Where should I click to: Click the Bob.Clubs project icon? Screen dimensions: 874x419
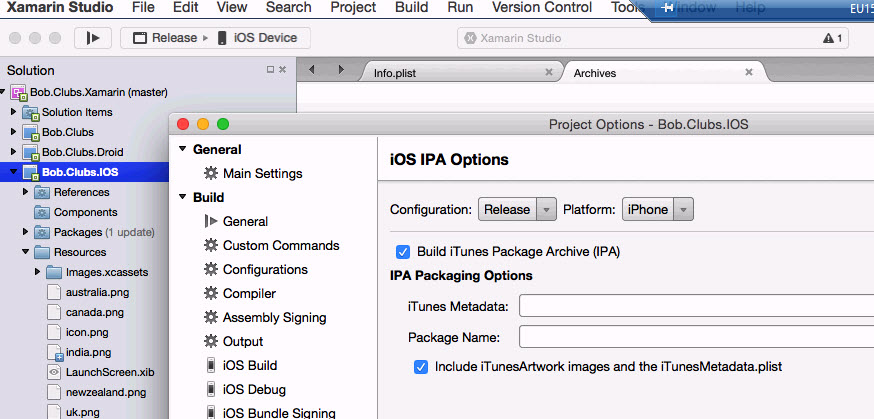click(31, 133)
